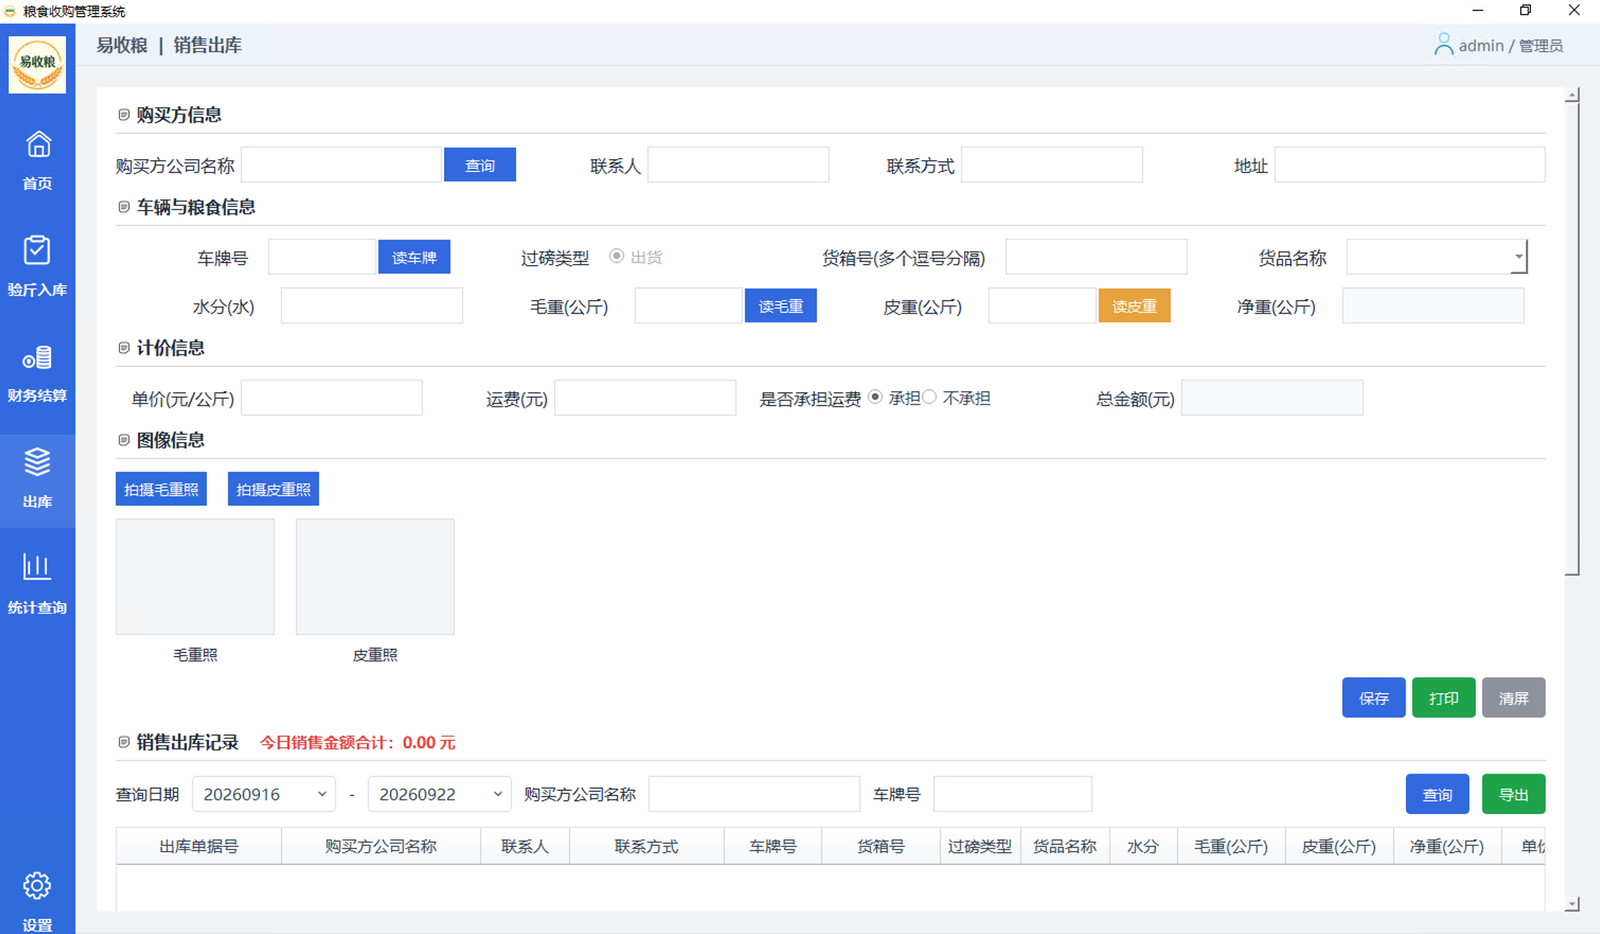Collapse the 车辆与粮食信息 section icon
Viewport: 1600px width, 934px height.
coord(124,207)
